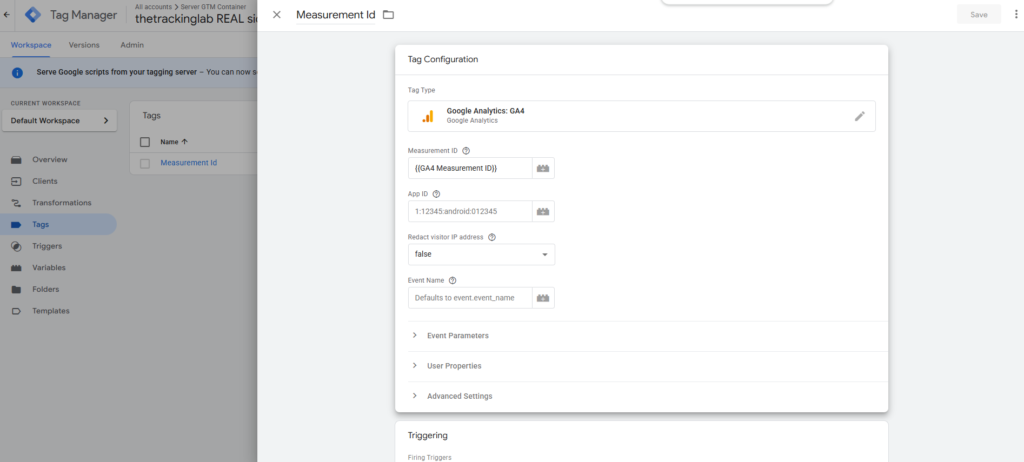Image resolution: width=1024 pixels, height=462 pixels.
Task: Tick the select-all checkbox in Tags table
Action: pos(145,142)
